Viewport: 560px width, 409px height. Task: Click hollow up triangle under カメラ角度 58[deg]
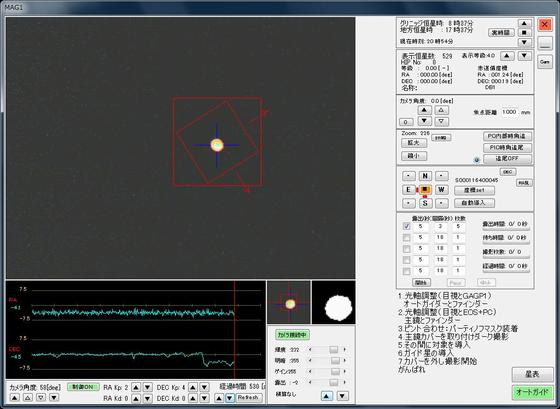click(28, 397)
